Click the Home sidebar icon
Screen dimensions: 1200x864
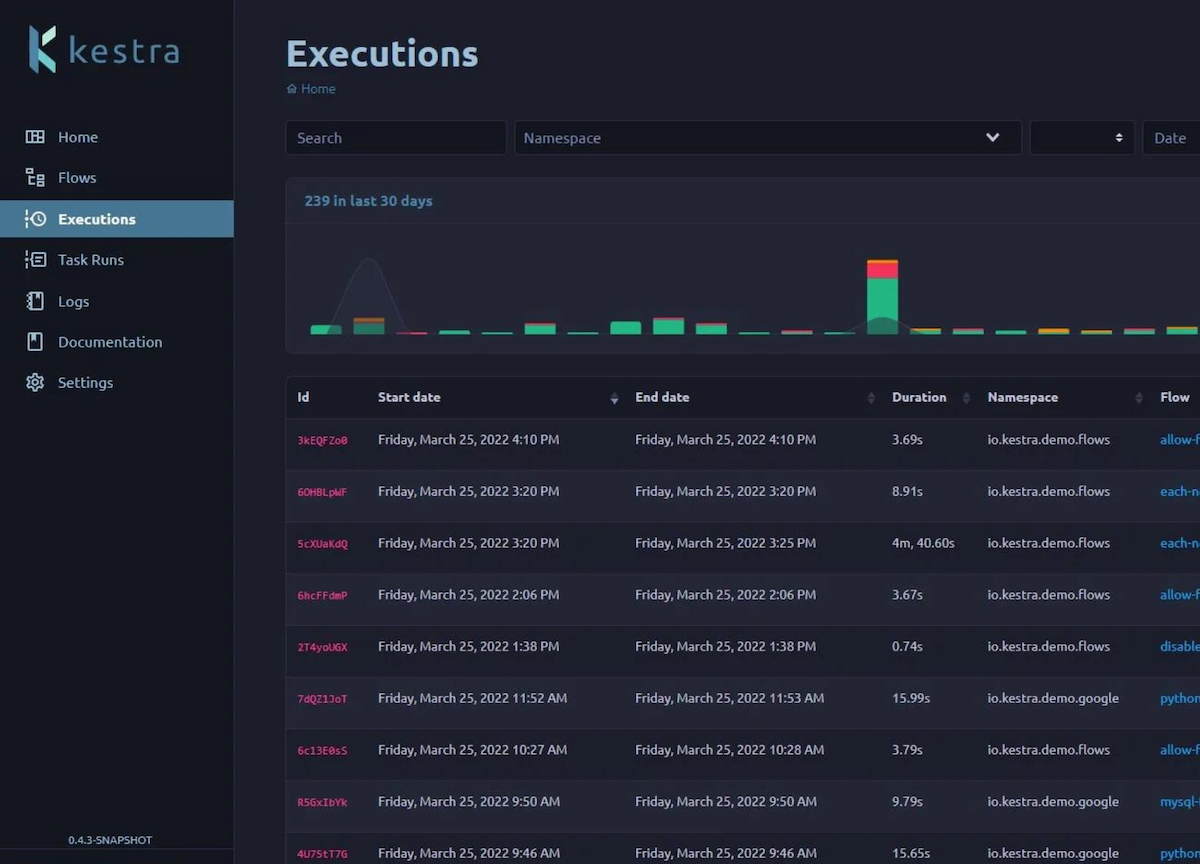tap(35, 137)
